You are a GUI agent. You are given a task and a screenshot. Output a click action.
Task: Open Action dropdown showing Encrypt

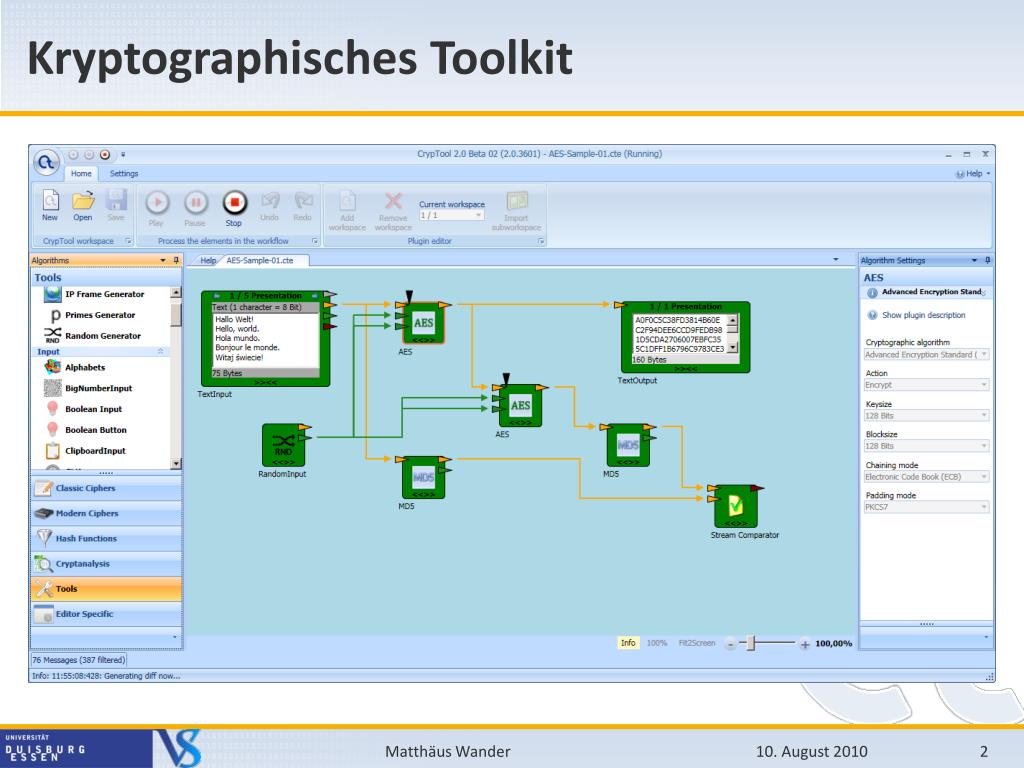tap(926, 385)
